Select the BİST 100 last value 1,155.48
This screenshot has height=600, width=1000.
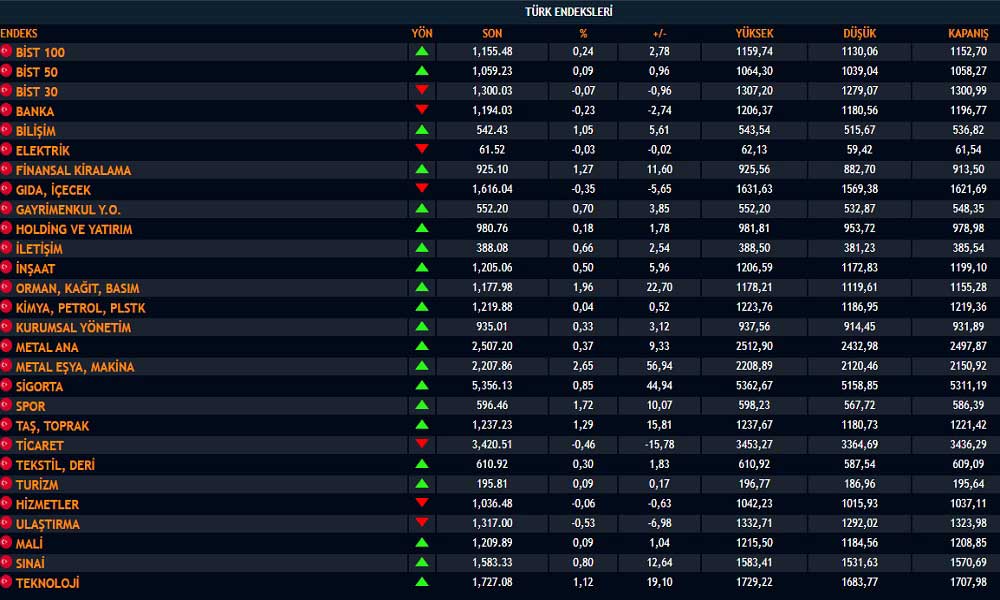point(492,51)
